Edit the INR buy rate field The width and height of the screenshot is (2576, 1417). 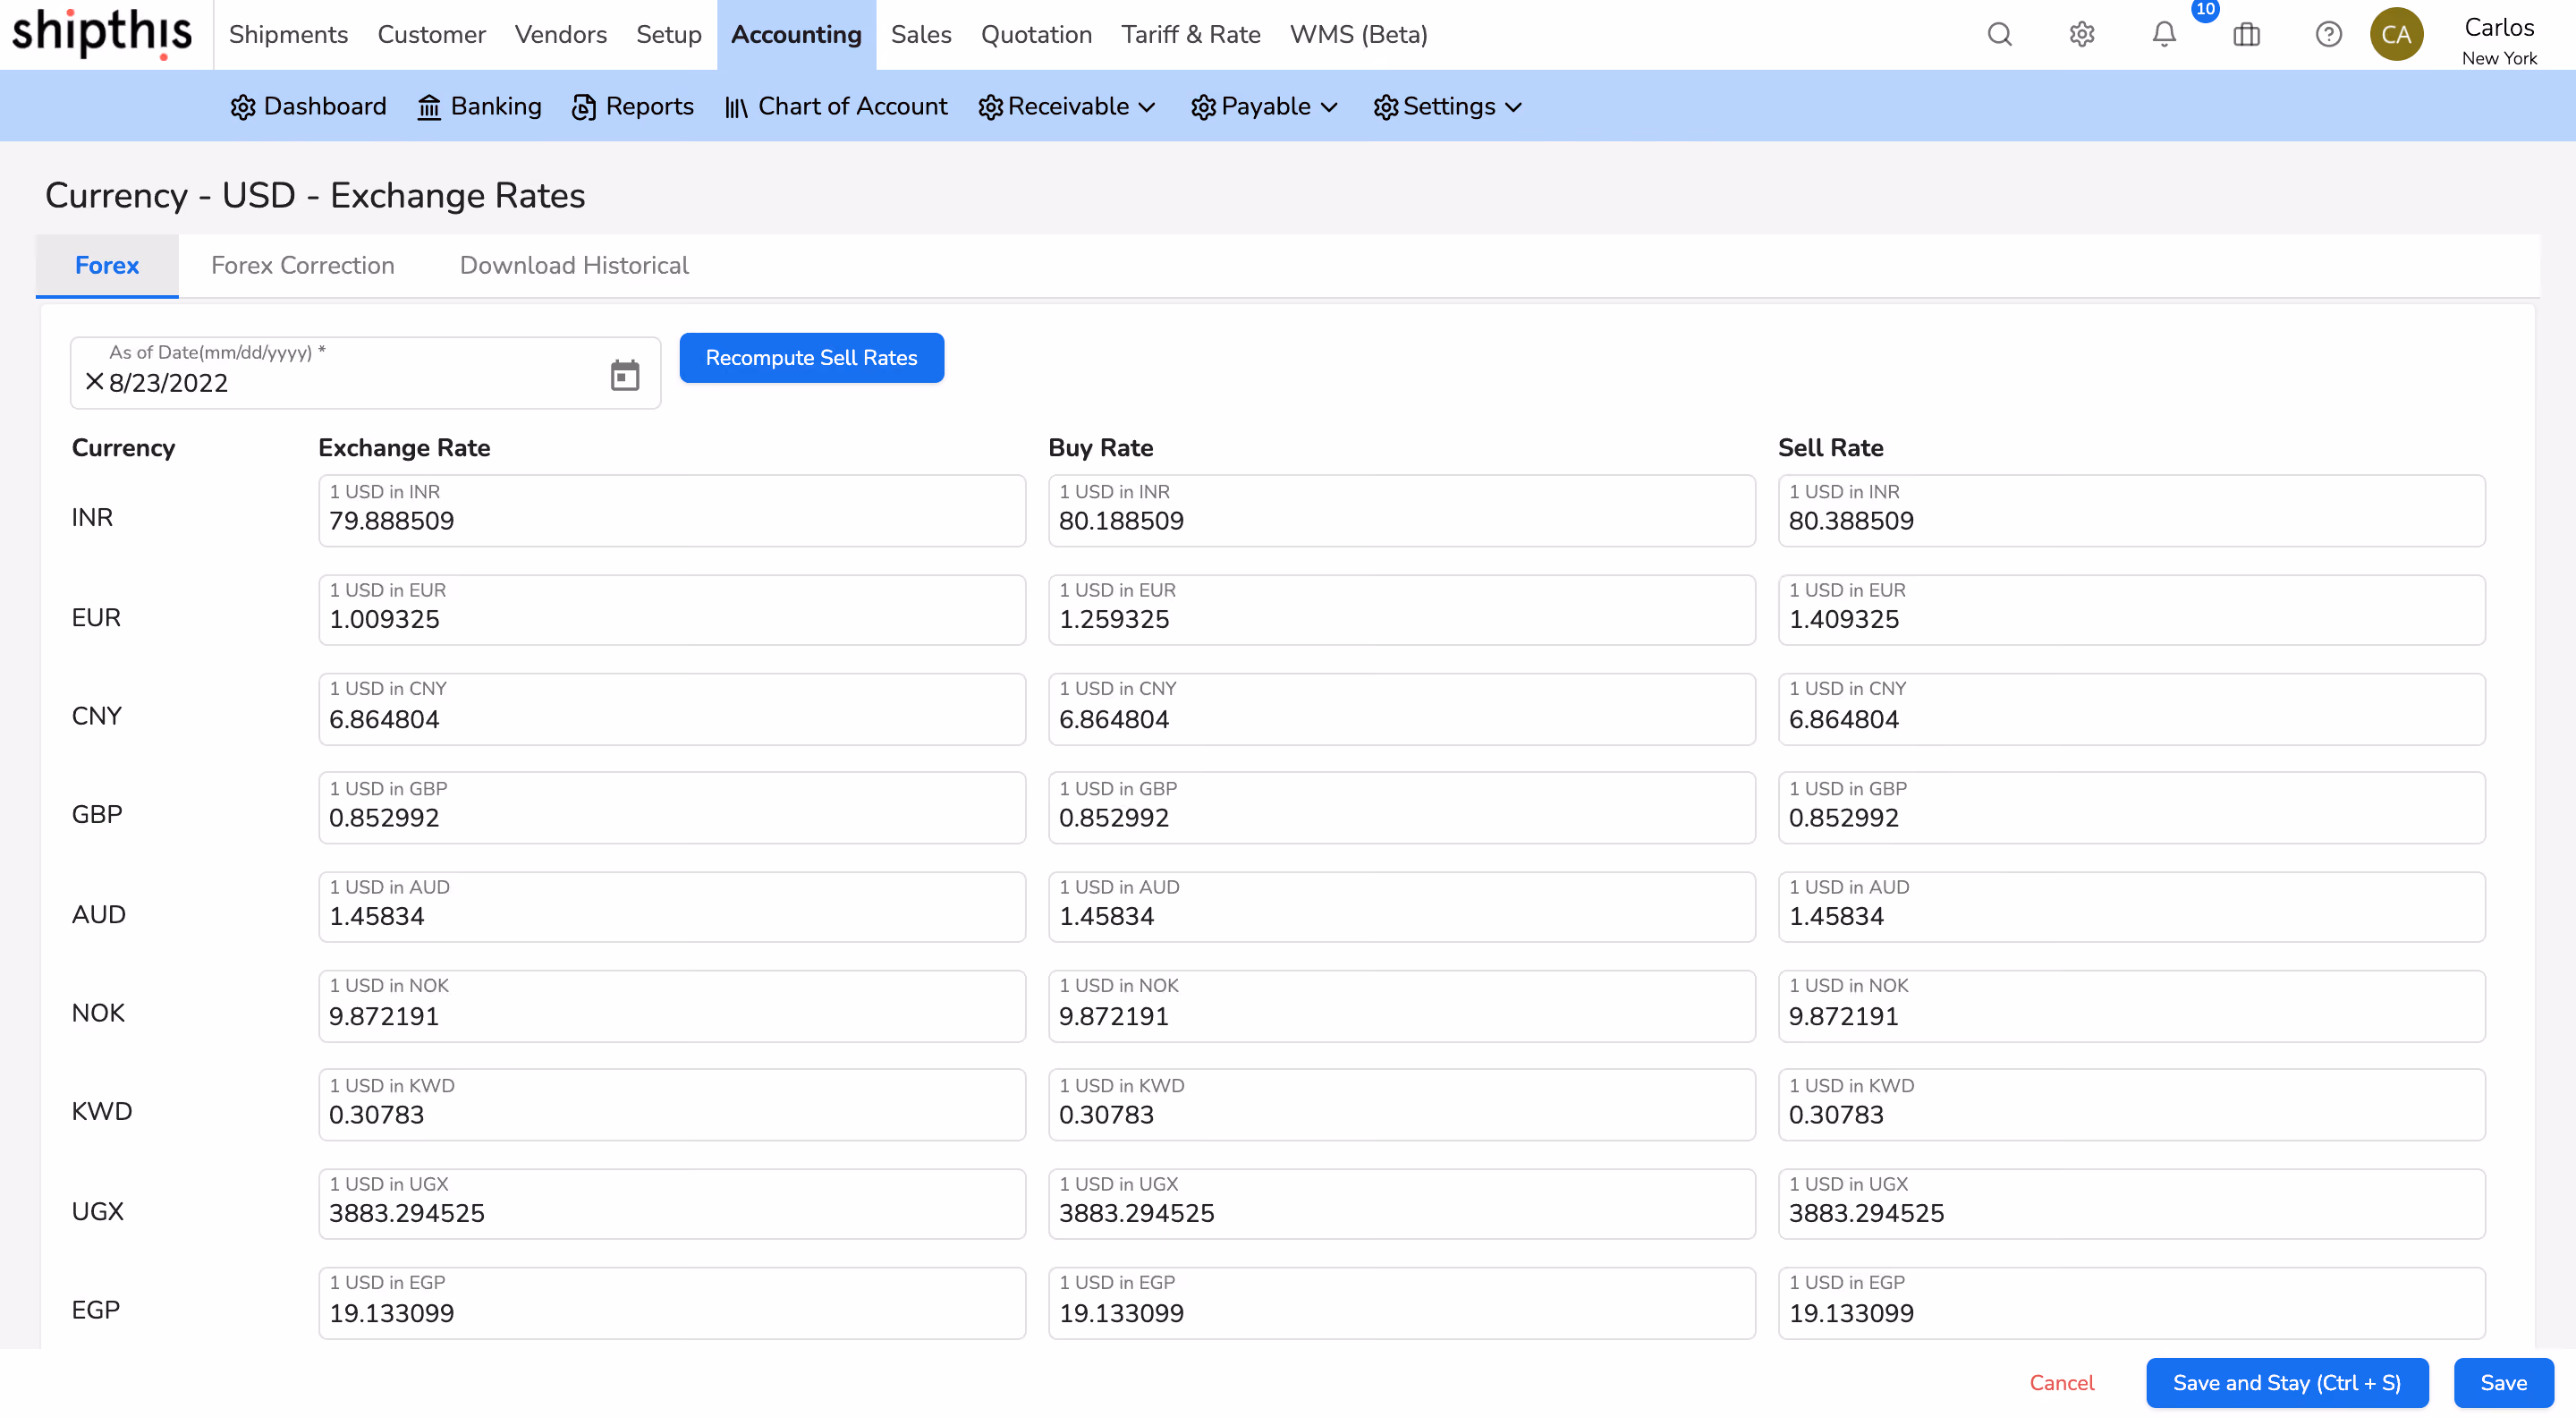(x=1401, y=510)
